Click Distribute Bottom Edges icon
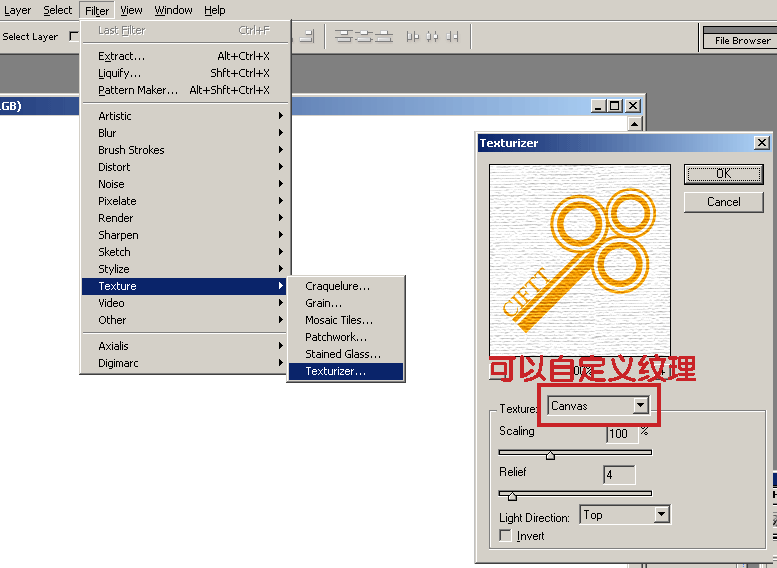The height and width of the screenshot is (568, 777). (x=384, y=36)
